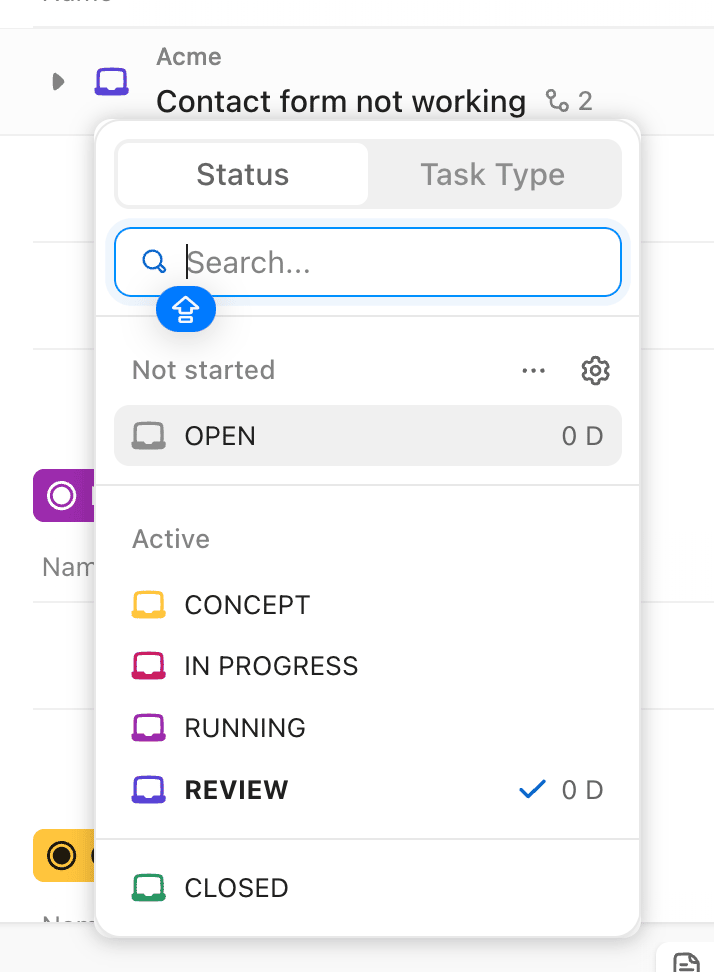Click the magnifier icon in search box
The image size is (714, 972).
pos(154,262)
